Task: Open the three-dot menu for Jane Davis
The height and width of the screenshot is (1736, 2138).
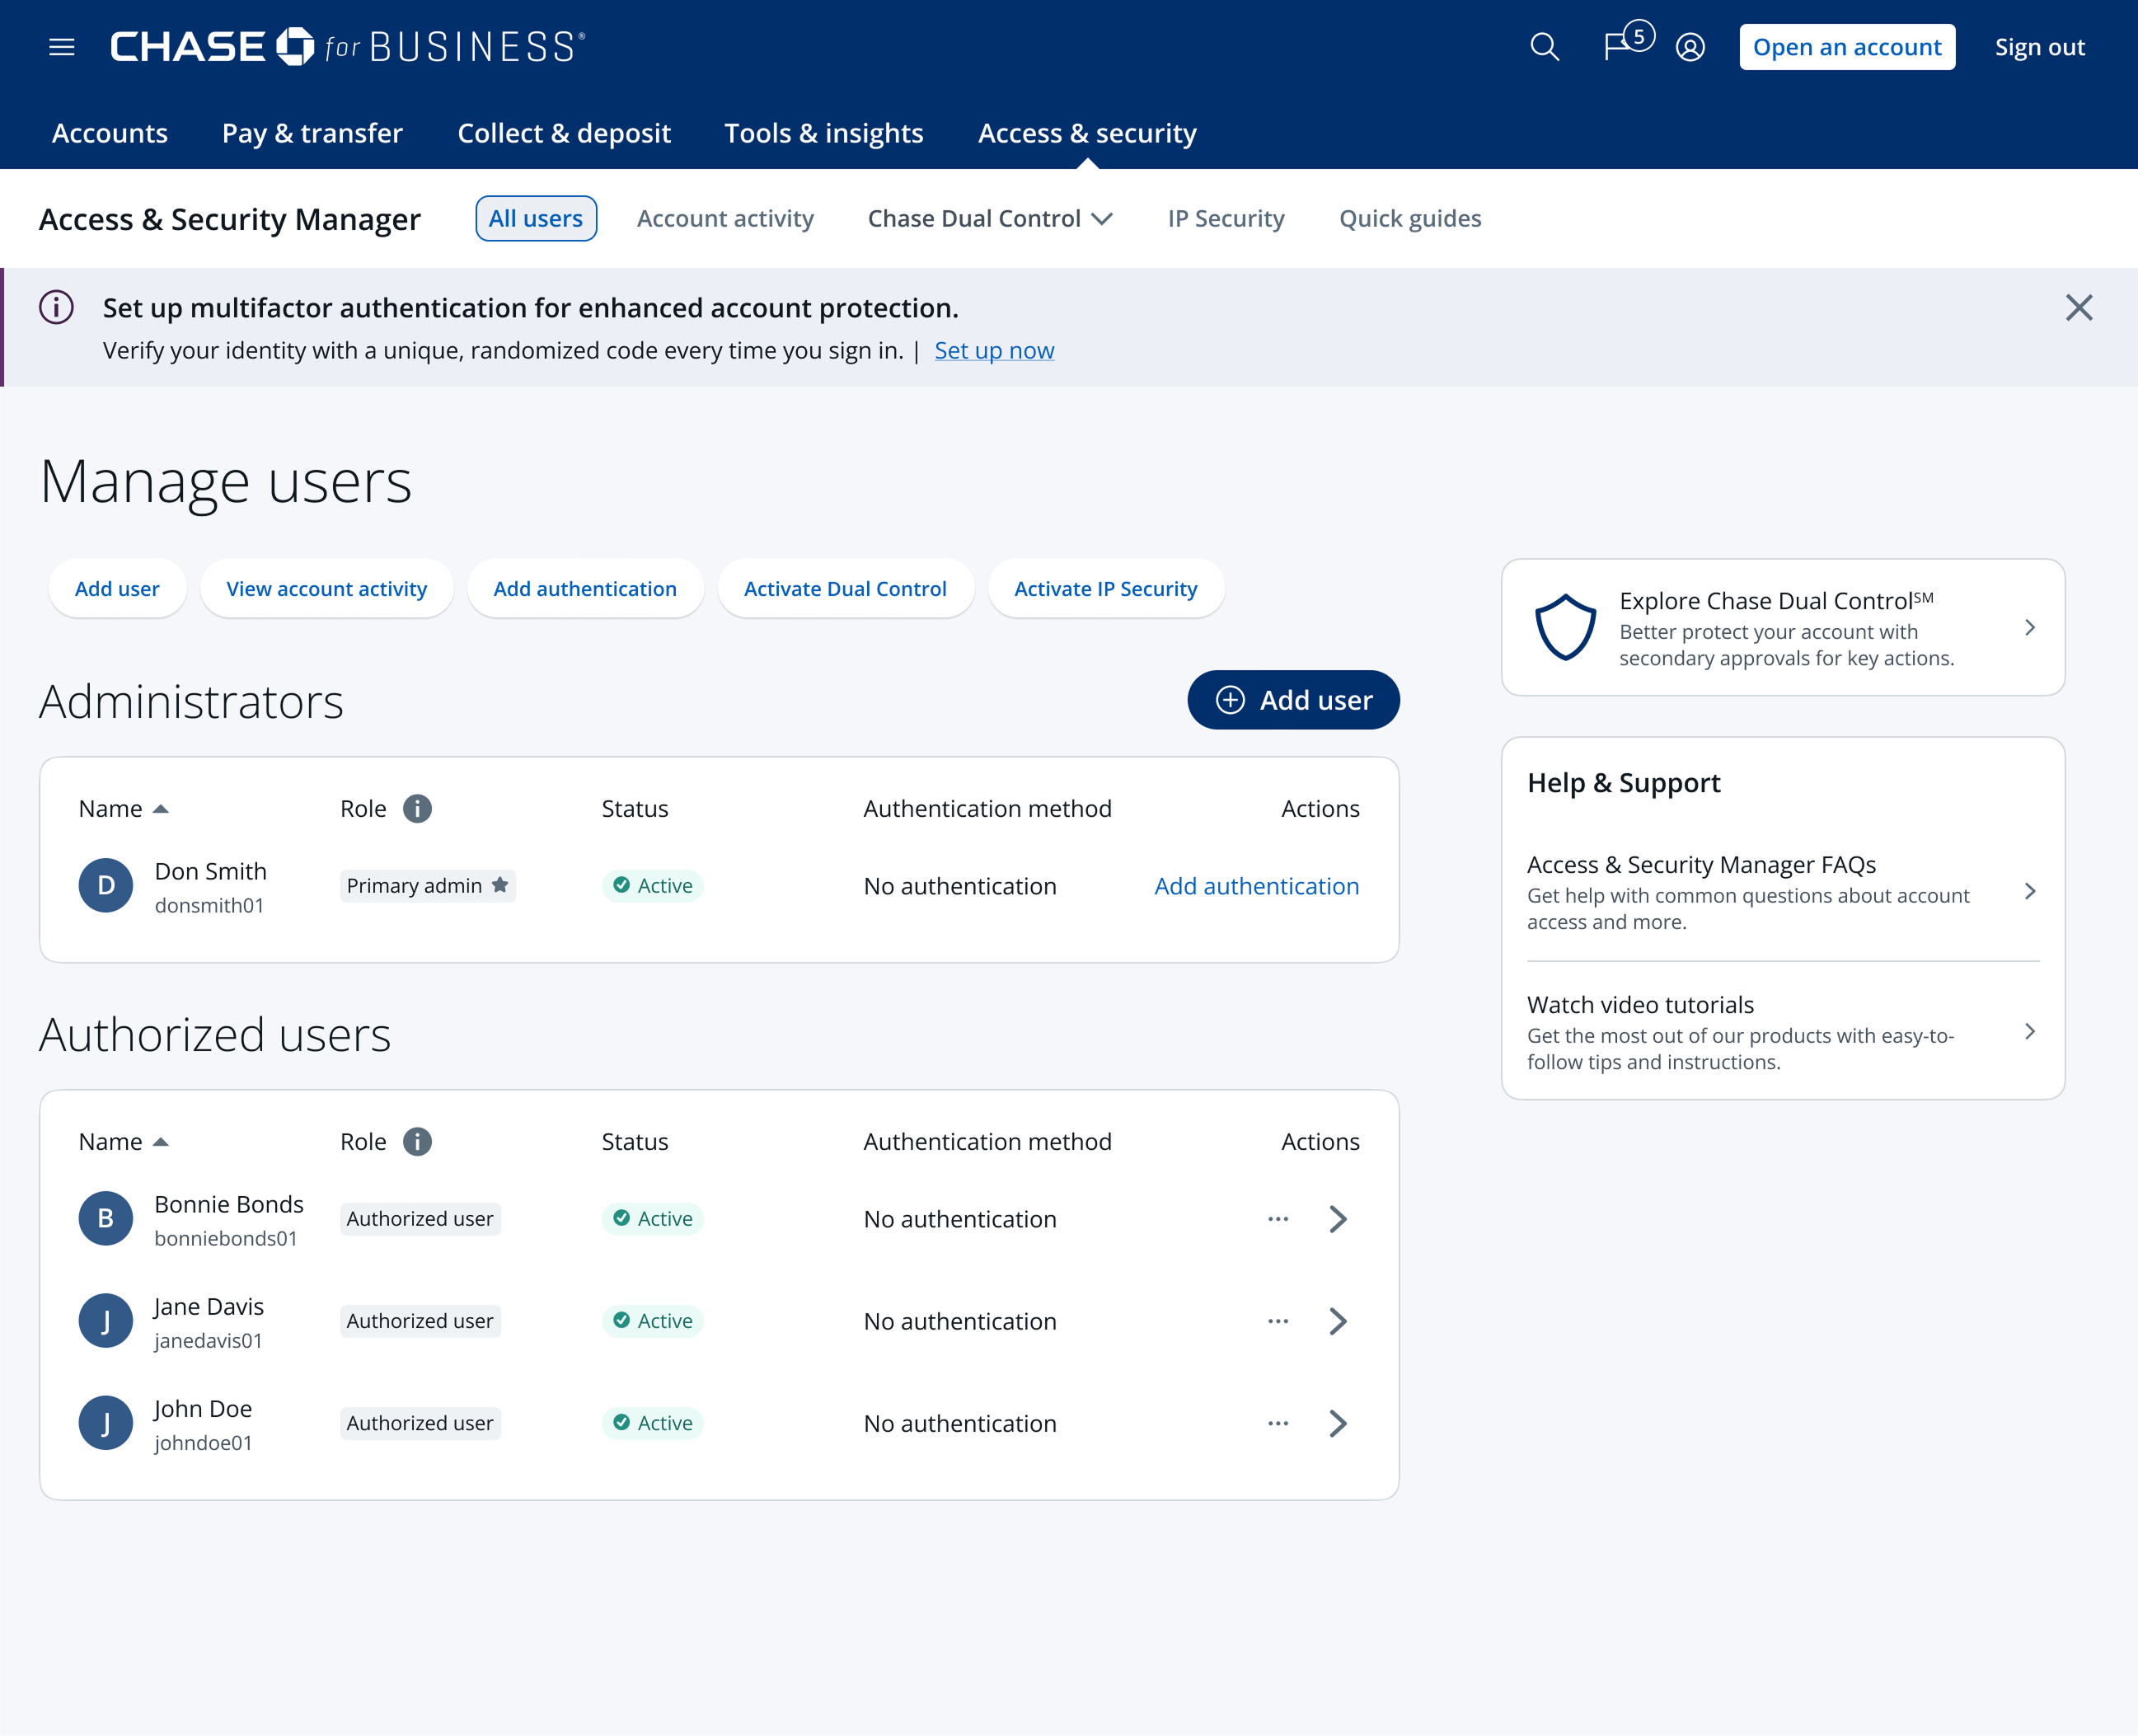Action: click(x=1278, y=1320)
